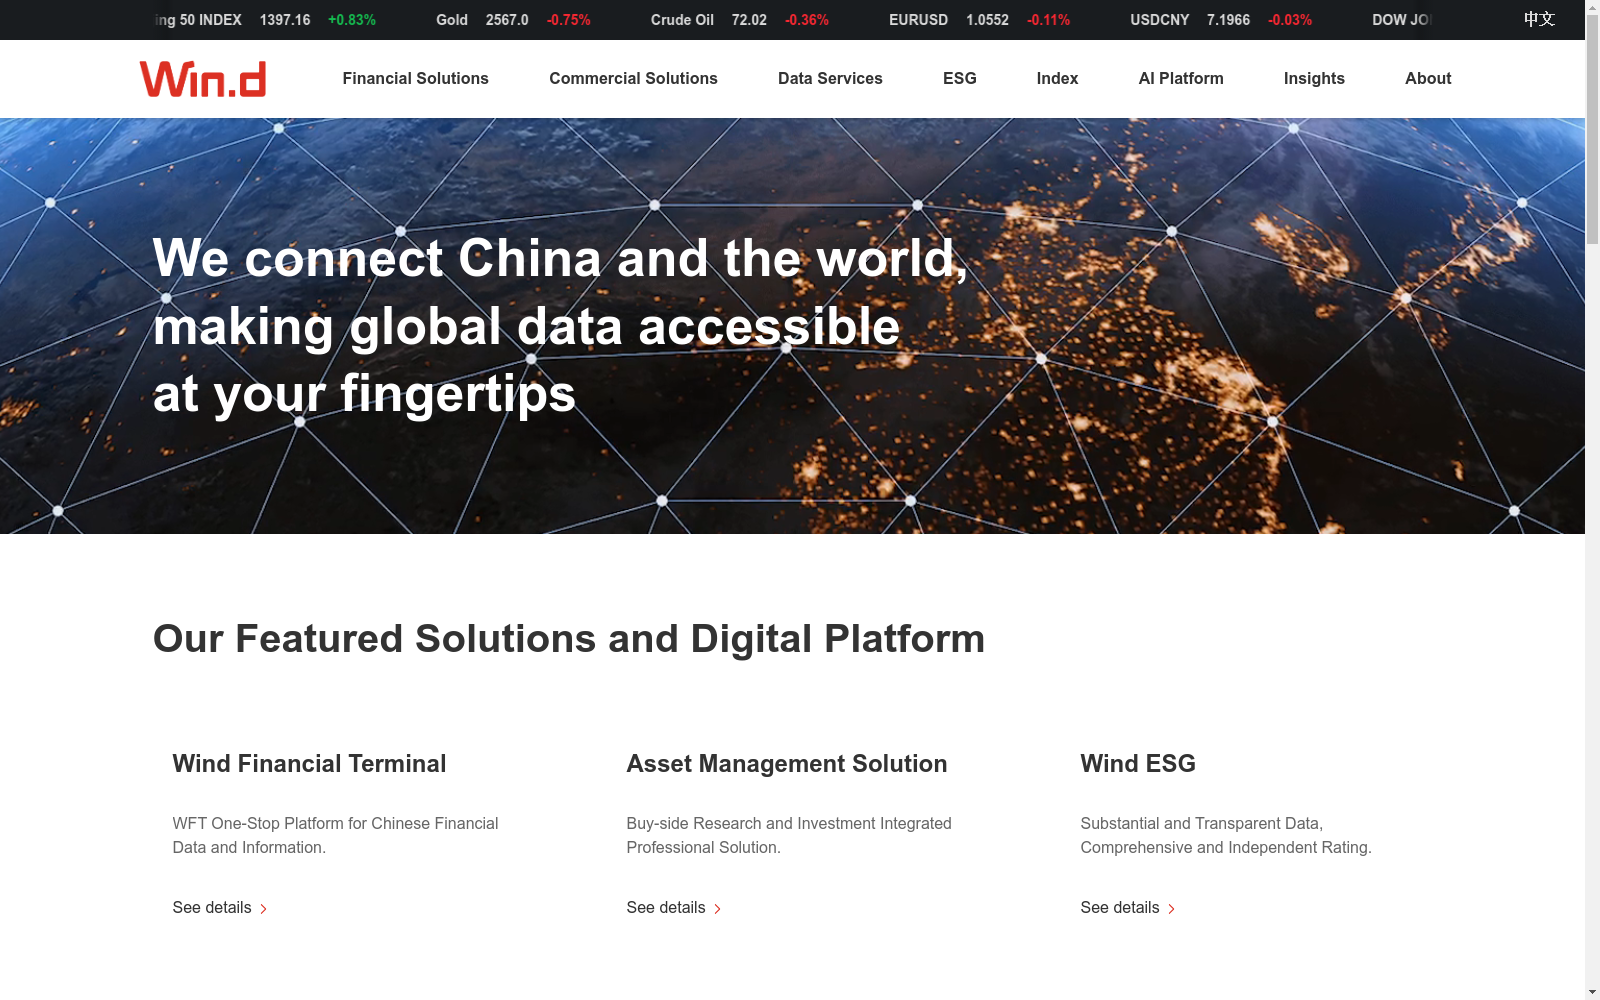Click Gold ticker price 2567.0
The image size is (1600, 1000).
pyautogui.click(x=507, y=20)
